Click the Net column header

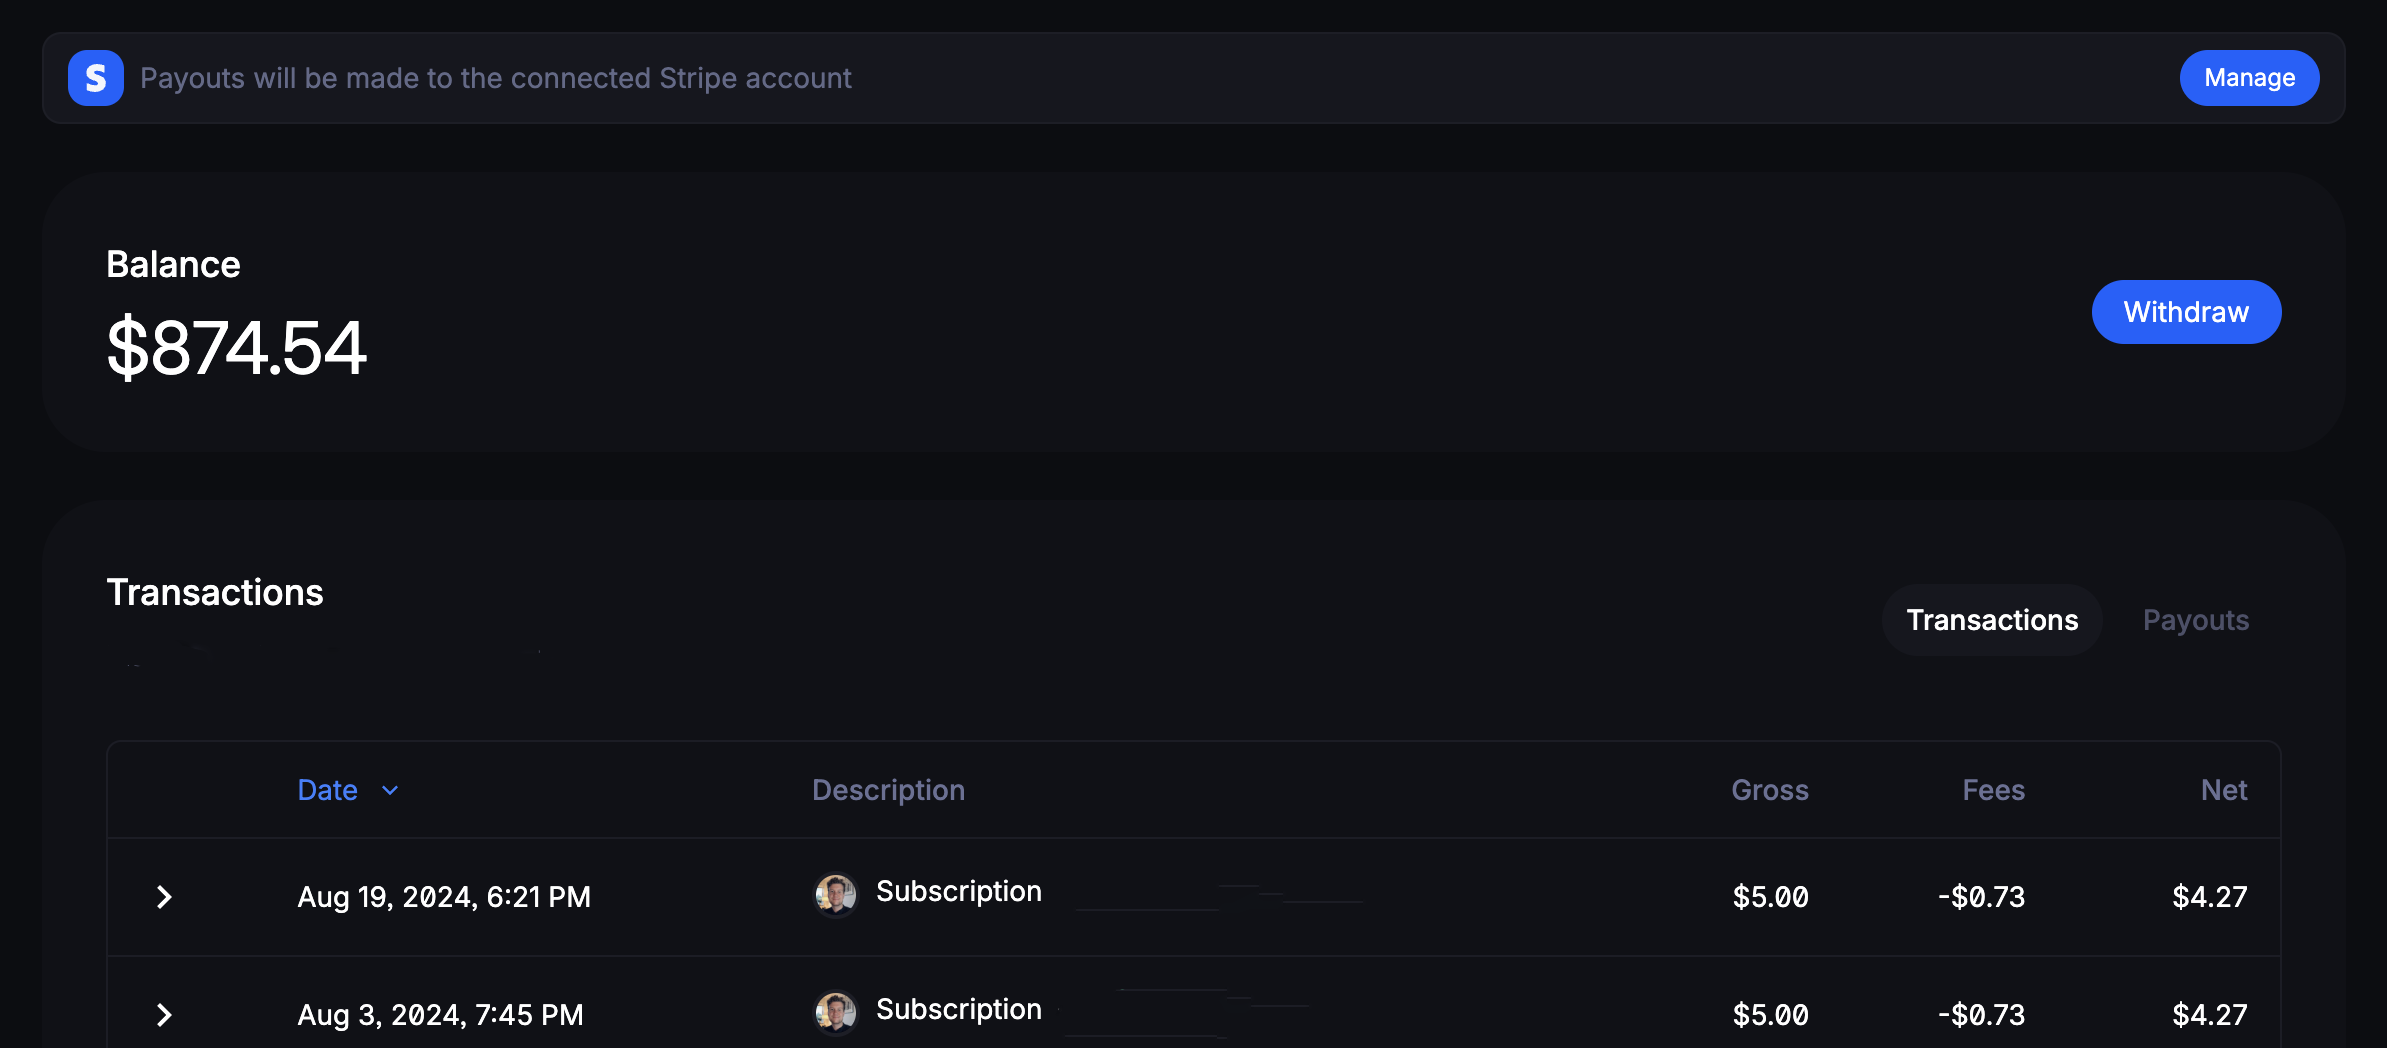[2223, 790]
